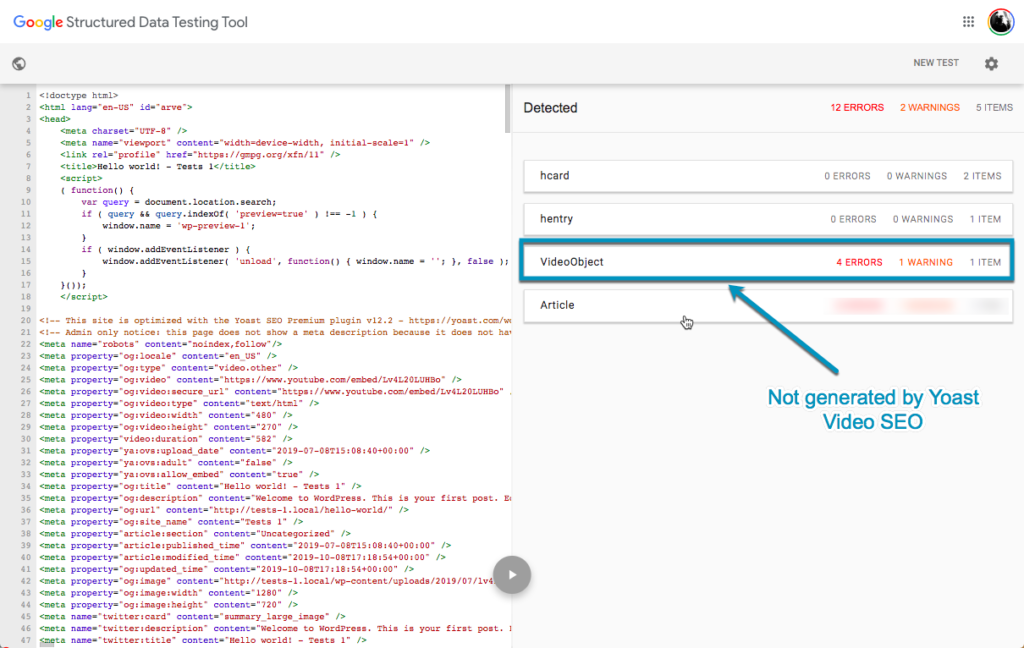This screenshot has width=1024, height=648.
Task: Click the meta name="robots" line
Action: click(x=161, y=344)
